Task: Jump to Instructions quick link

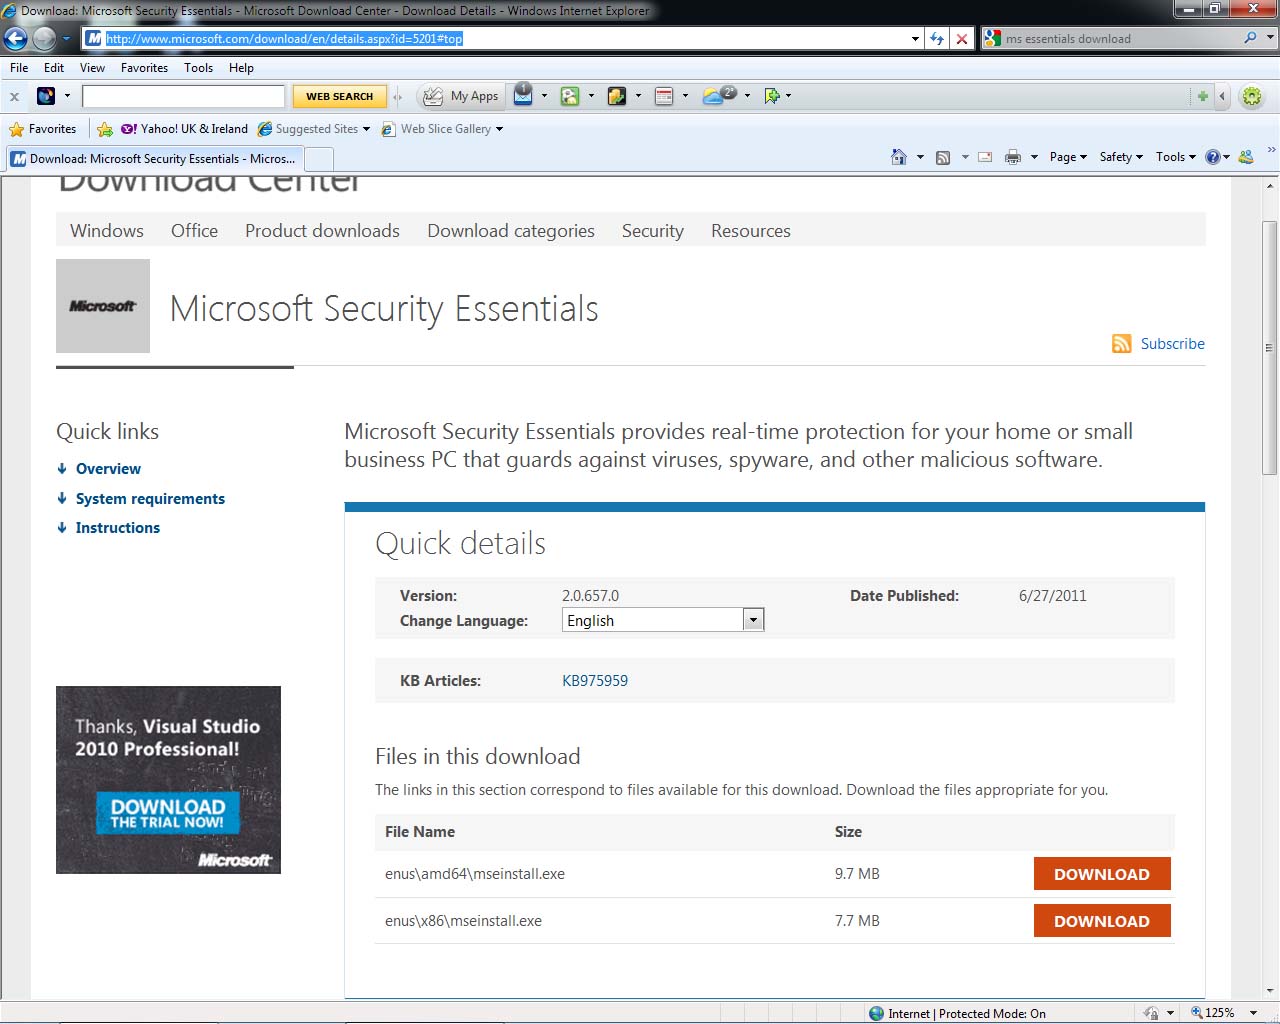Action: [118, 528]
